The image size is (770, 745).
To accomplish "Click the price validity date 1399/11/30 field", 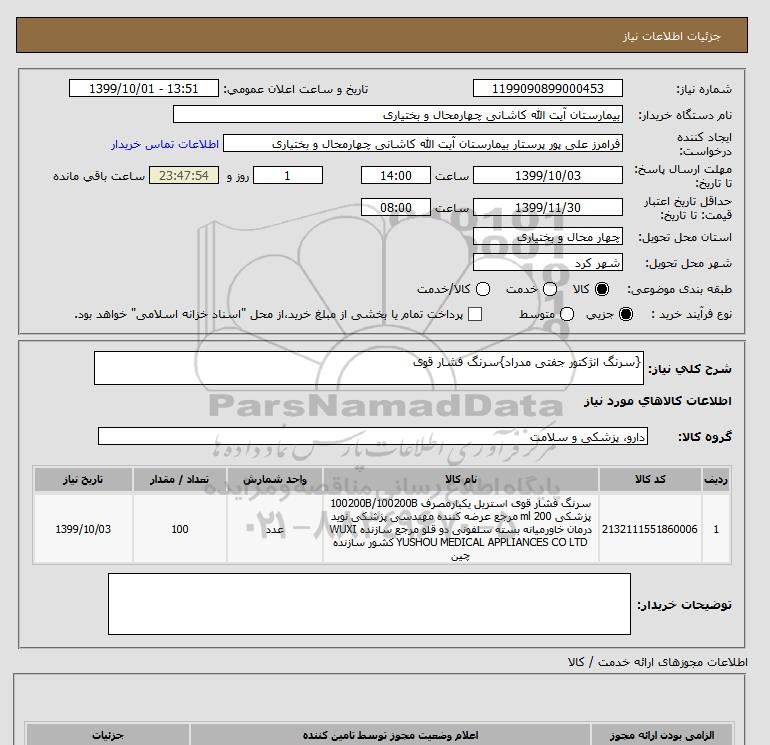I will [548, 208].
